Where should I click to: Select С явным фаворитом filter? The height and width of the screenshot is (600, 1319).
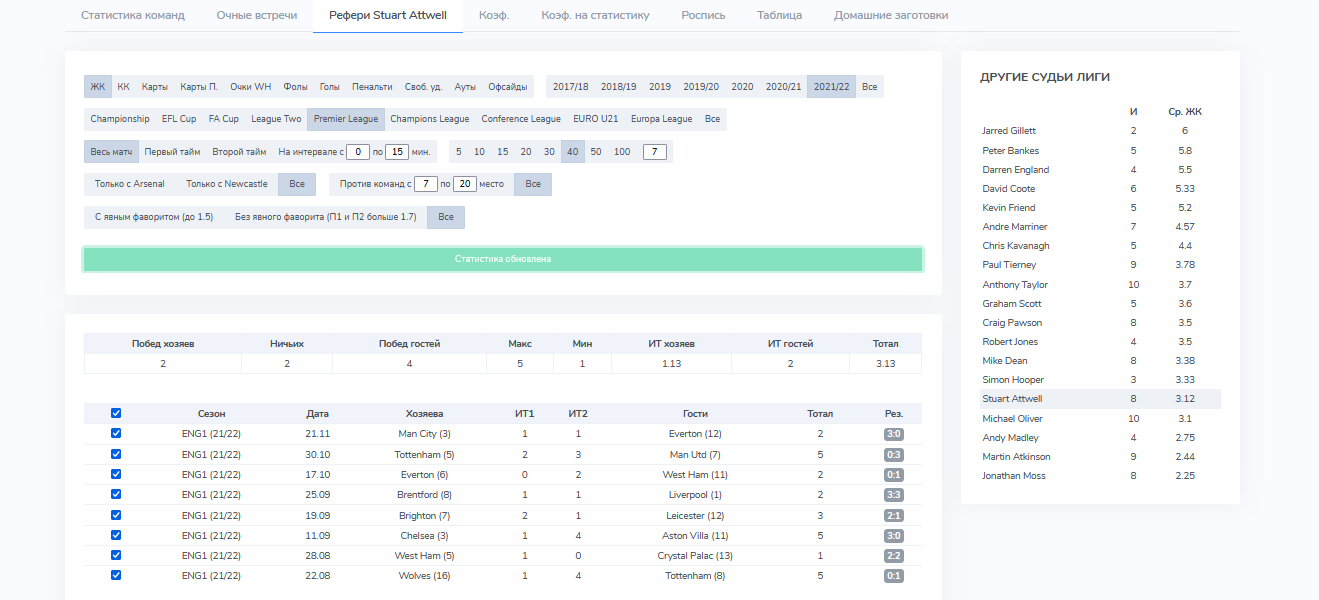pyautogui.click(x=154, y=217)
